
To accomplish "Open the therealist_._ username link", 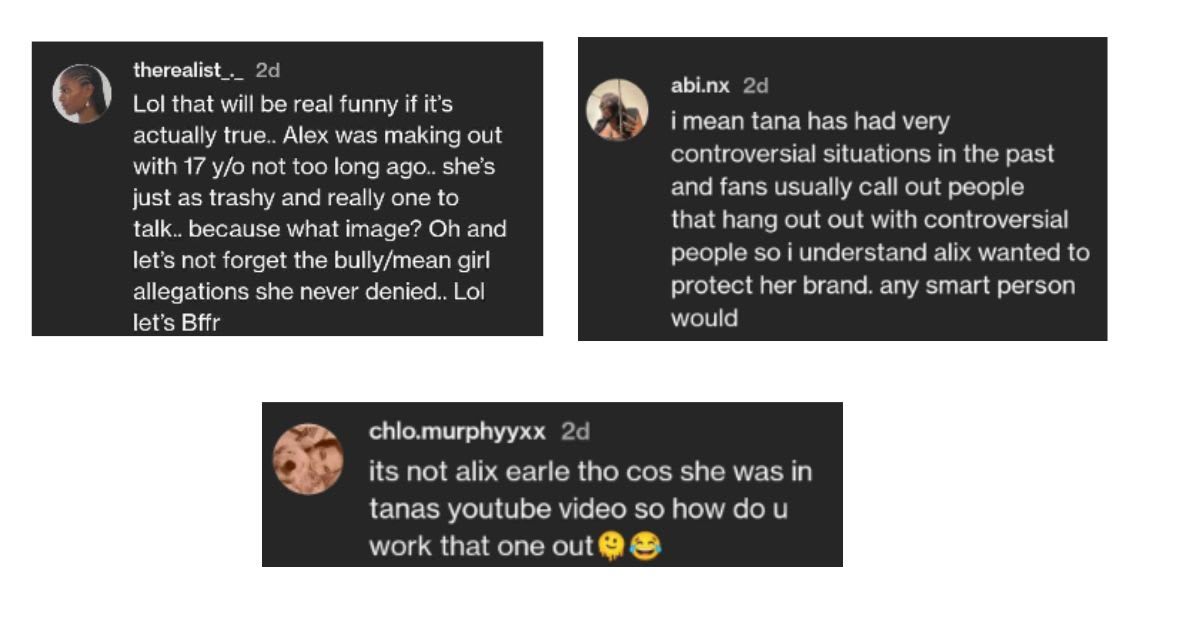I will 188,70.
